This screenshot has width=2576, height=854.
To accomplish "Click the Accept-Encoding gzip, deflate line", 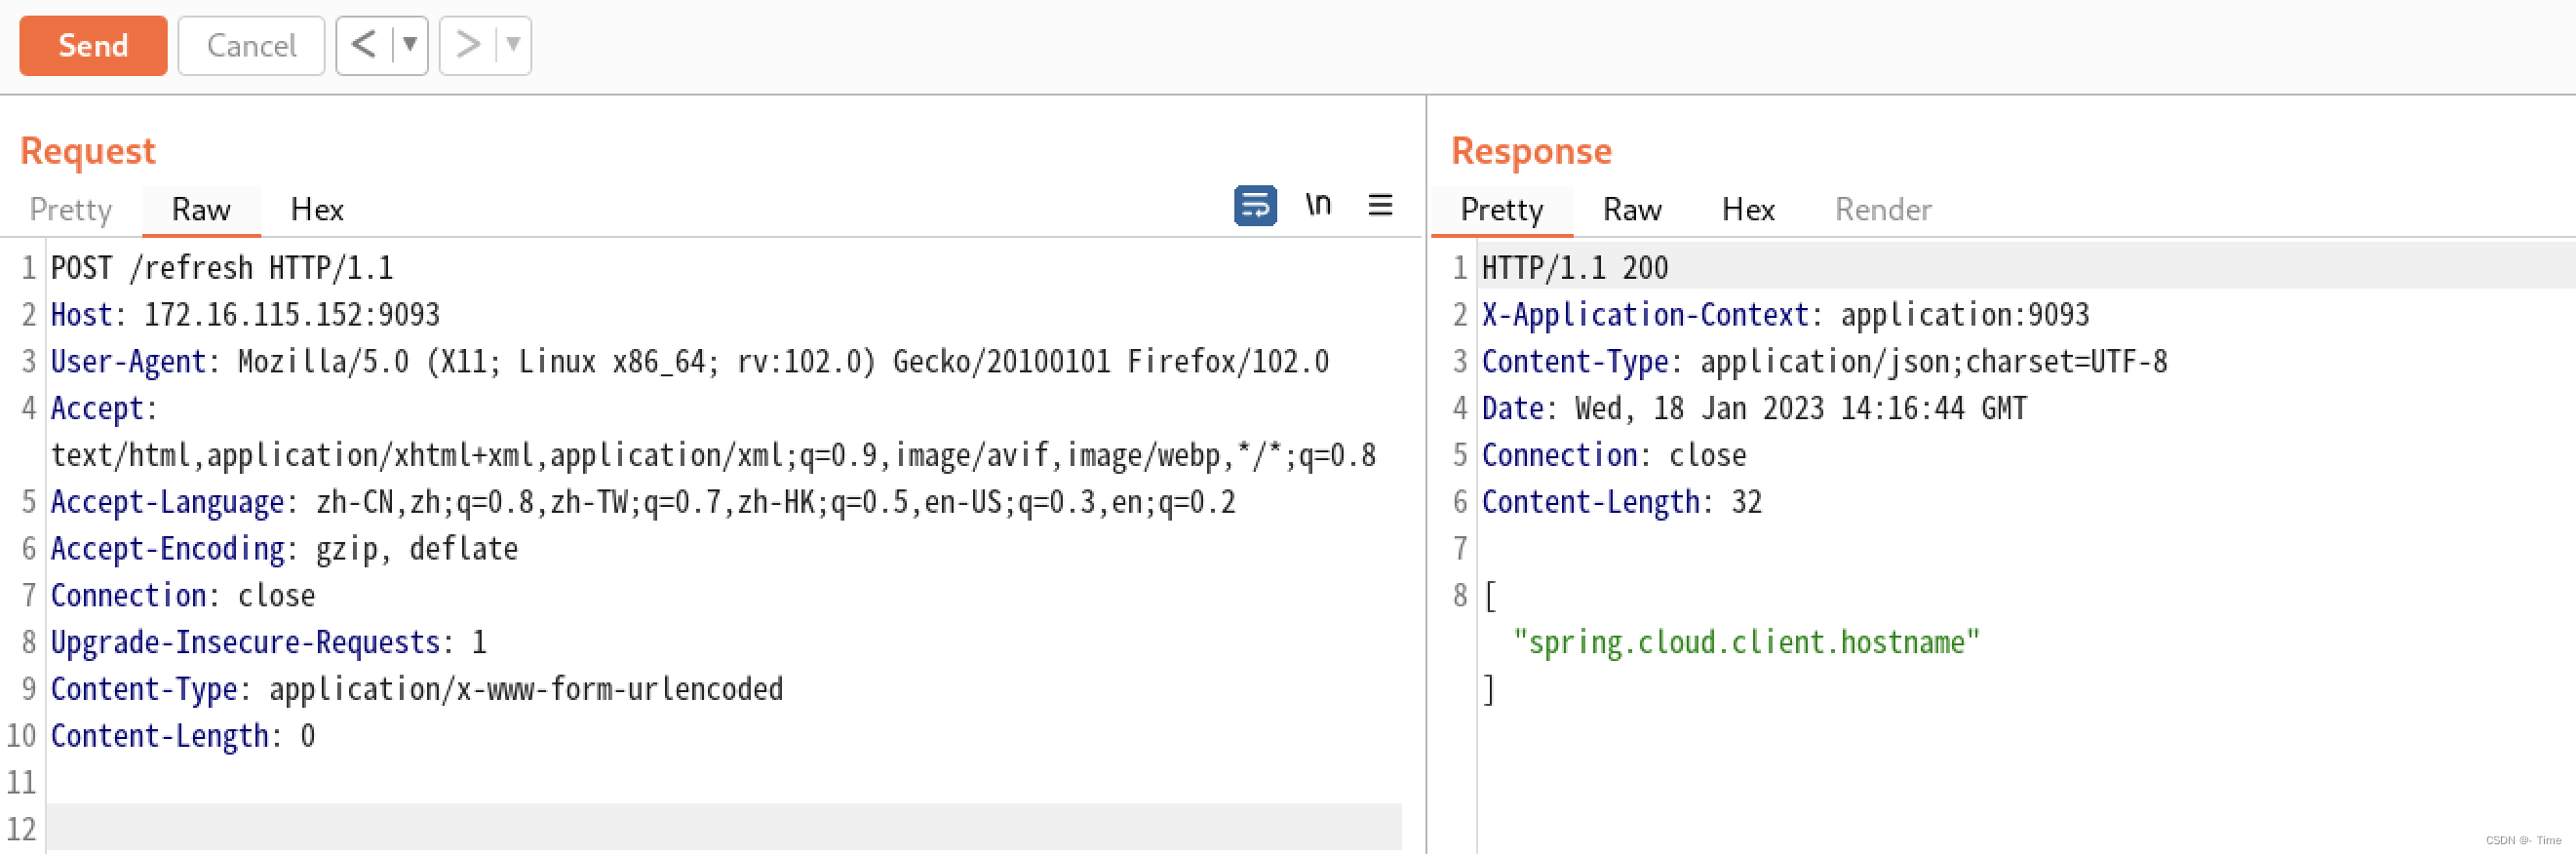I will click(x=284, y=549).
